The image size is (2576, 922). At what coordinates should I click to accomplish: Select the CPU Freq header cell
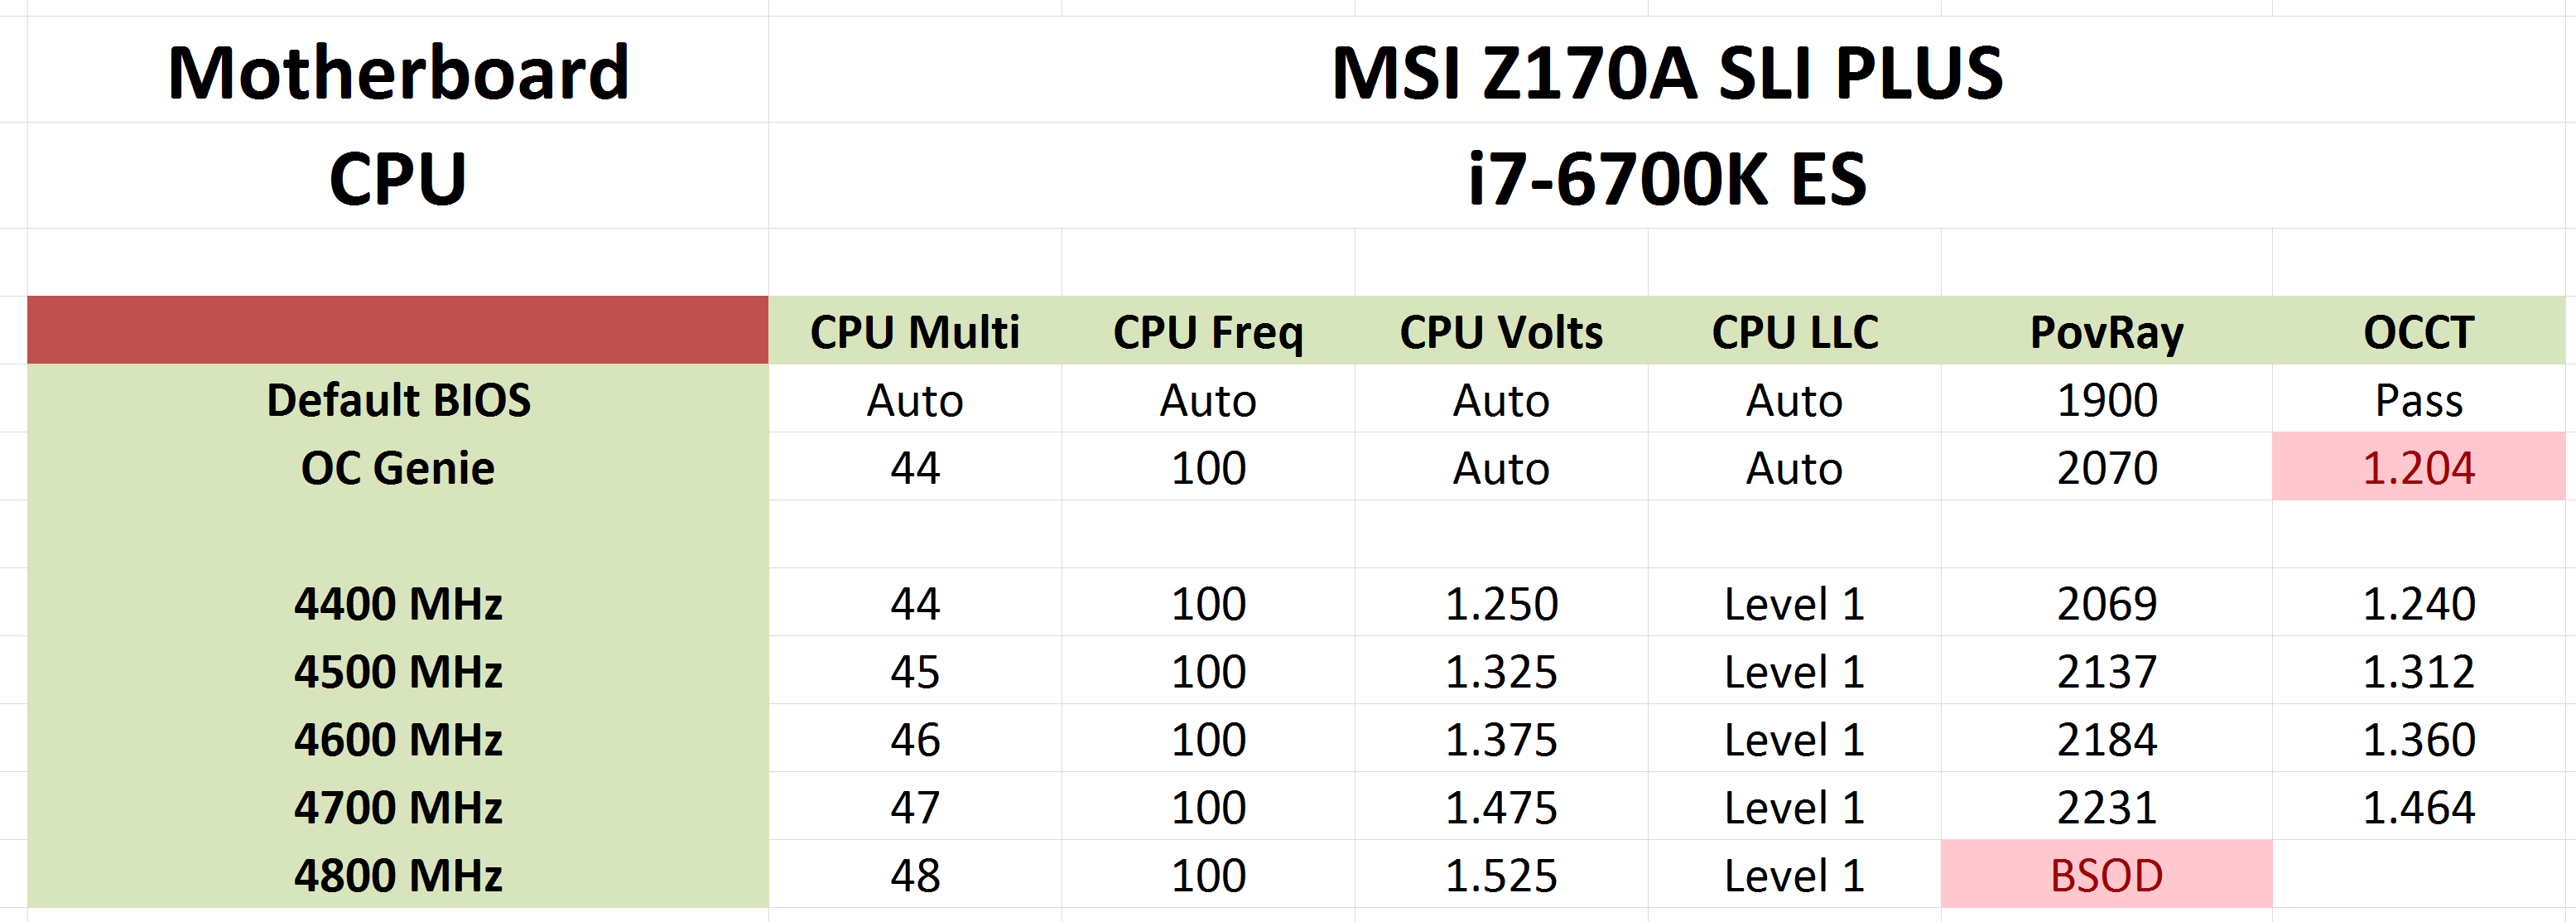pos(1208,331)
